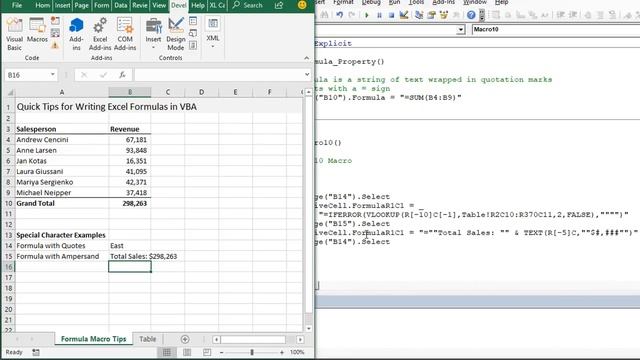Click the zoom out minus button
Viewport: 640px width, 360px height.
[x=221, y=352]
